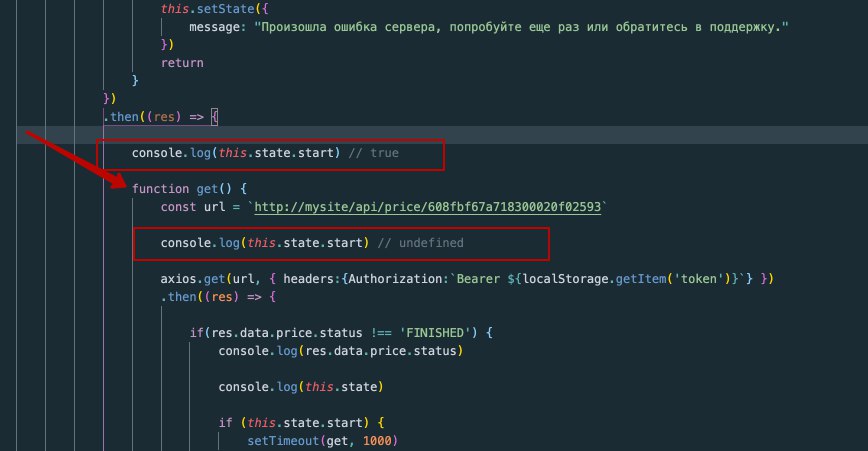
Task: Click the 'function get()' declaration line
Action: point(189,189)
